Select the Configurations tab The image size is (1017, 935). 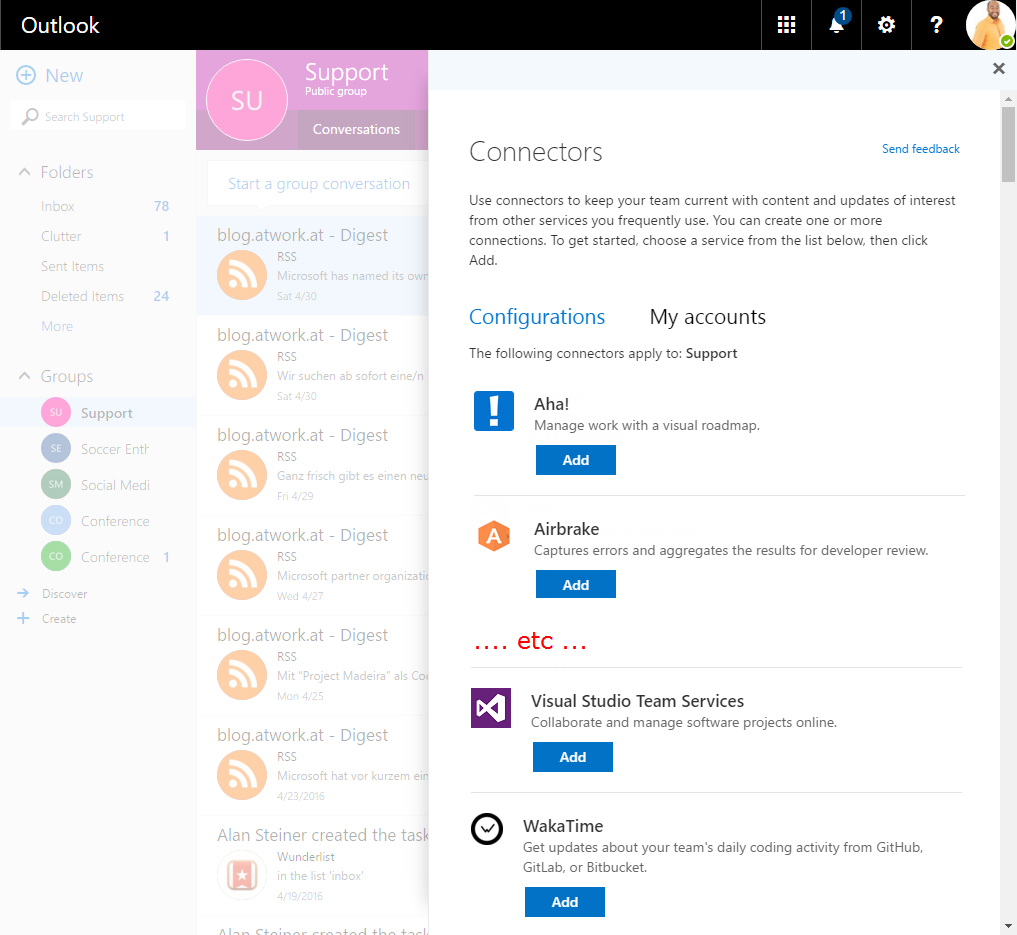(537, 317)
